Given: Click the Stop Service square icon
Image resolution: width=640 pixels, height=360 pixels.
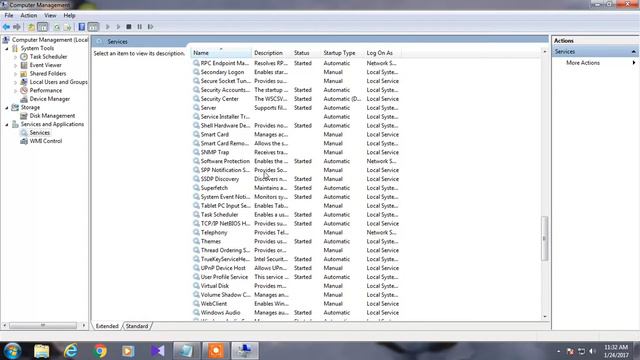Looking at the screenshot, I should (x=129, y=27).
